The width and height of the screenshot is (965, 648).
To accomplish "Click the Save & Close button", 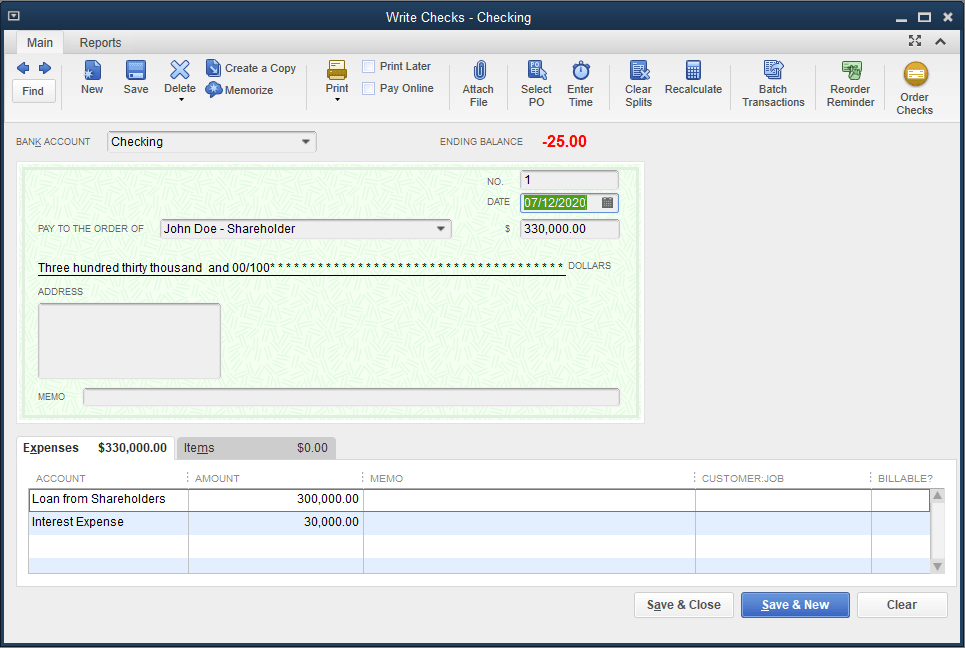I will click(x=683, y=604).
